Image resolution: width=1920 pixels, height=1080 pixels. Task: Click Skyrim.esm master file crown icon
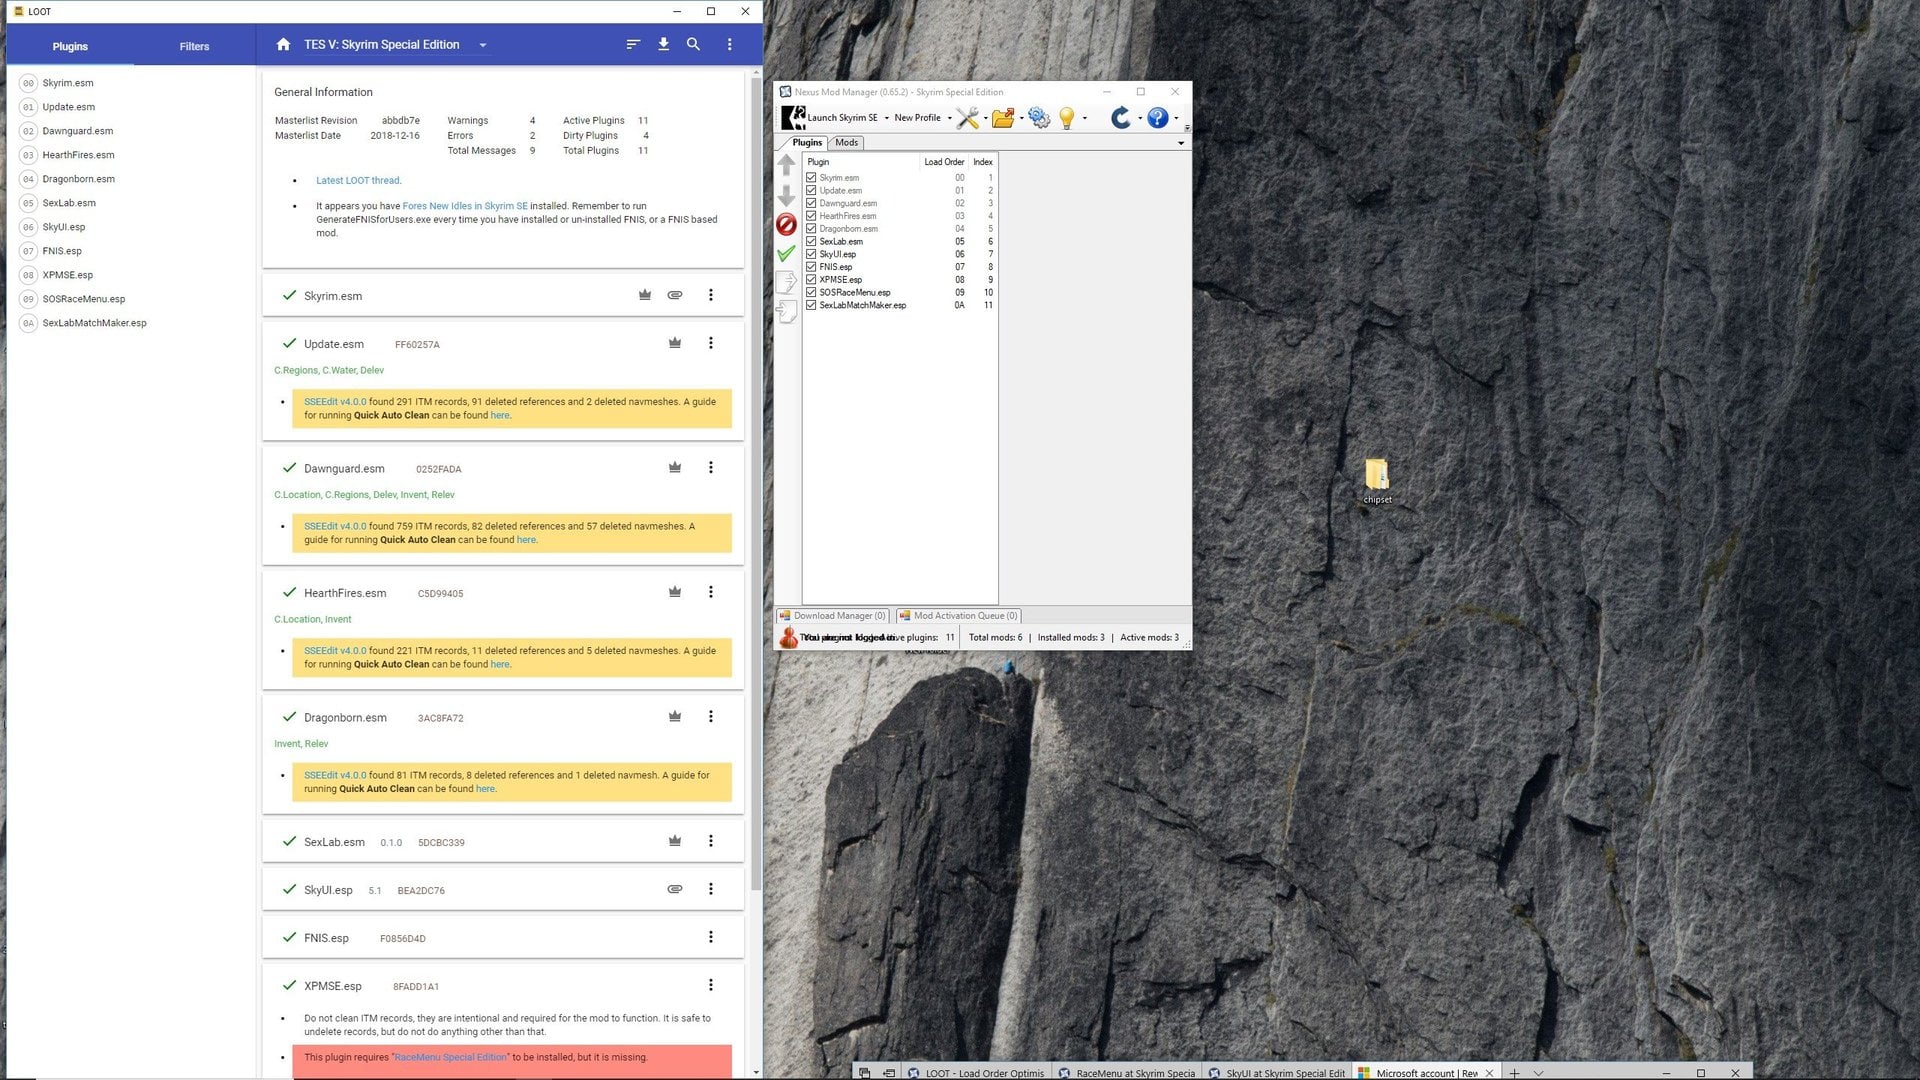(645, 295)
